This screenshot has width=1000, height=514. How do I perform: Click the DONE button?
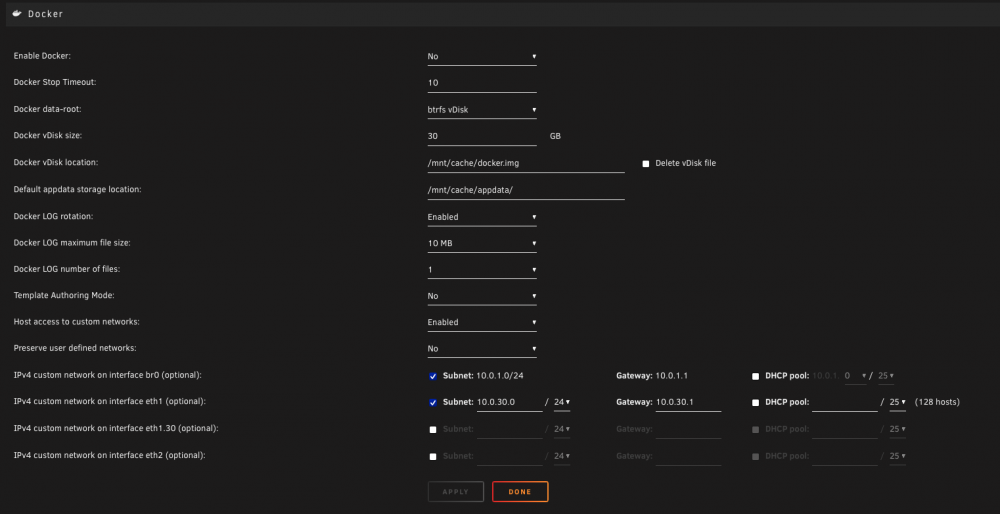[x=520, y=492]
